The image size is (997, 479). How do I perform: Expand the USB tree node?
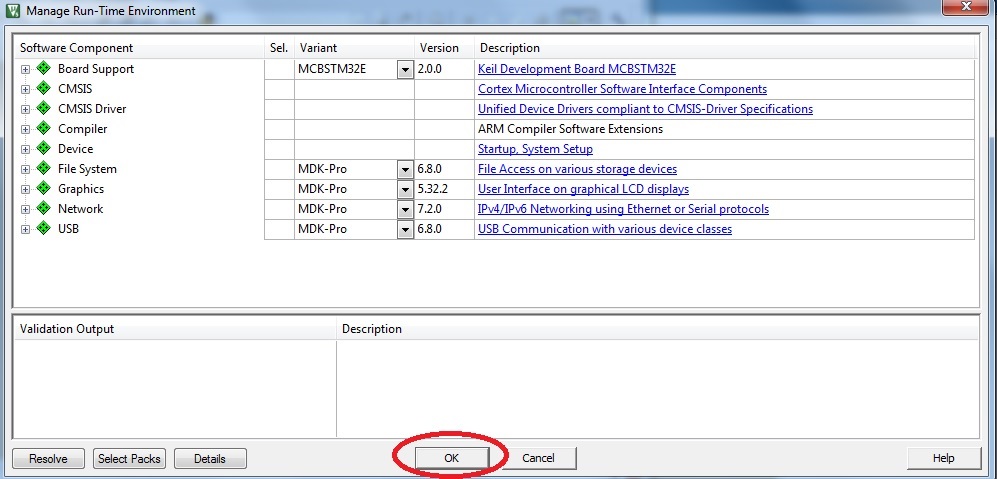25,230
